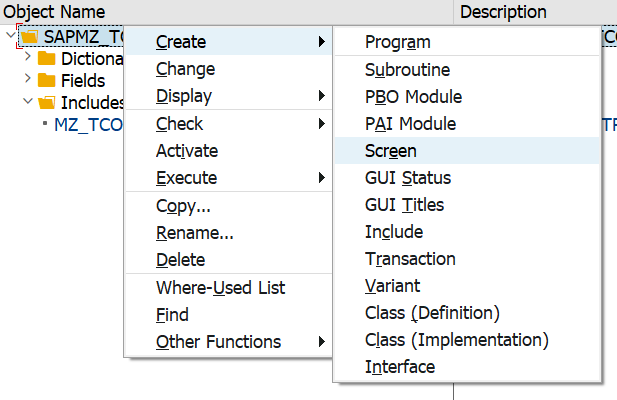This screenshot has height=400, width=617.
Task: Select Class (Definition) in Create submenu
Action: [467, 313]
